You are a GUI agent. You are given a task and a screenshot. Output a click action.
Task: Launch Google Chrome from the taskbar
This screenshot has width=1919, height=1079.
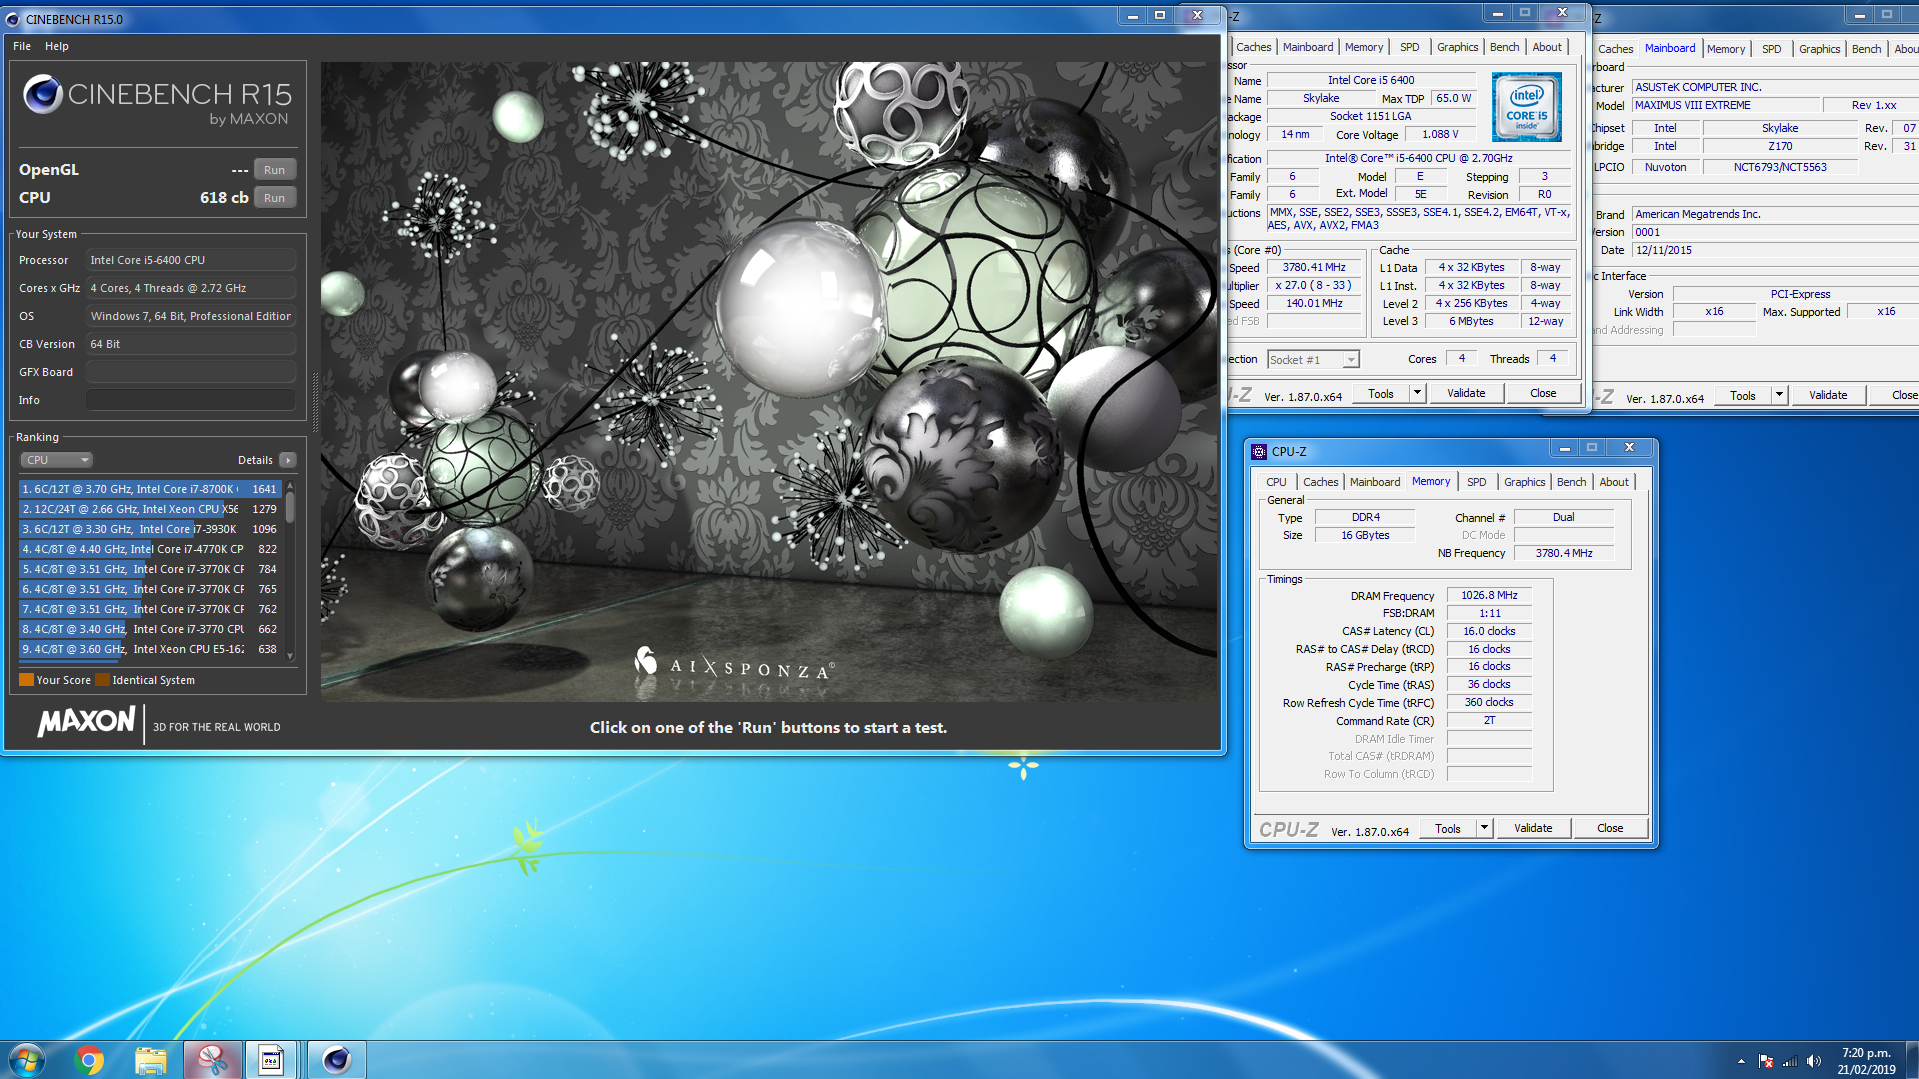coord(89,1060)
